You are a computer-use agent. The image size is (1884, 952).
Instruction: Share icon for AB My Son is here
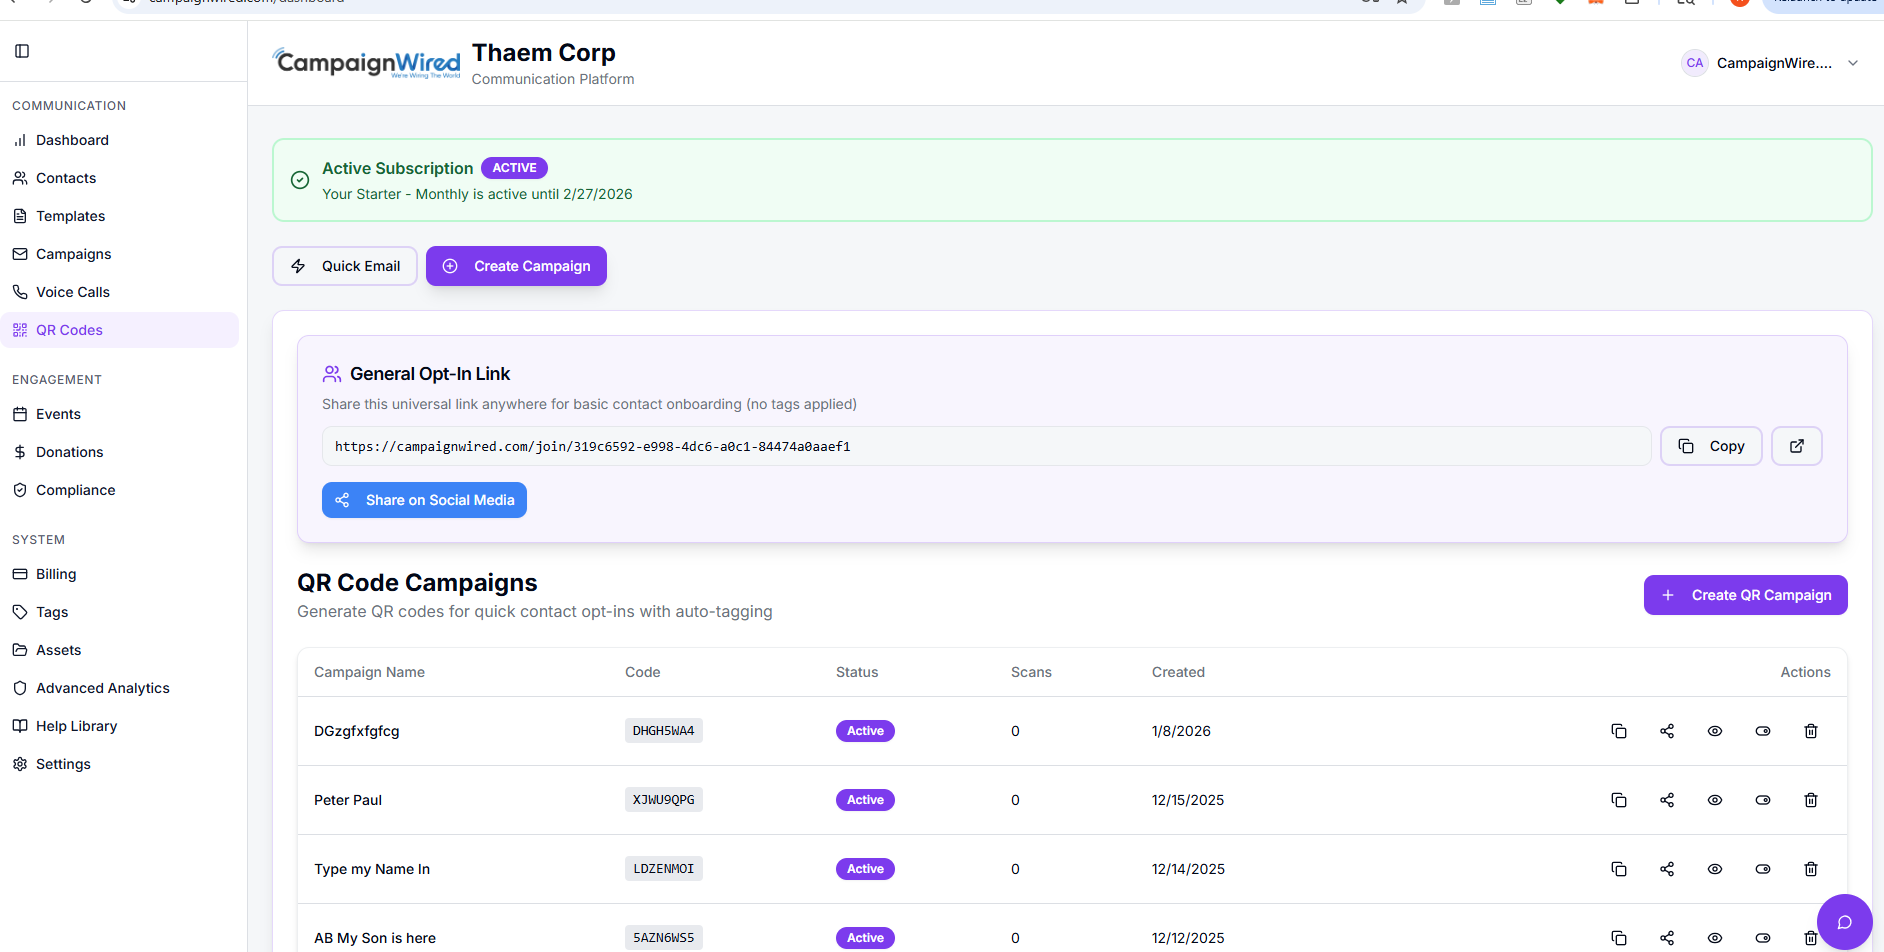point(1667,938)
